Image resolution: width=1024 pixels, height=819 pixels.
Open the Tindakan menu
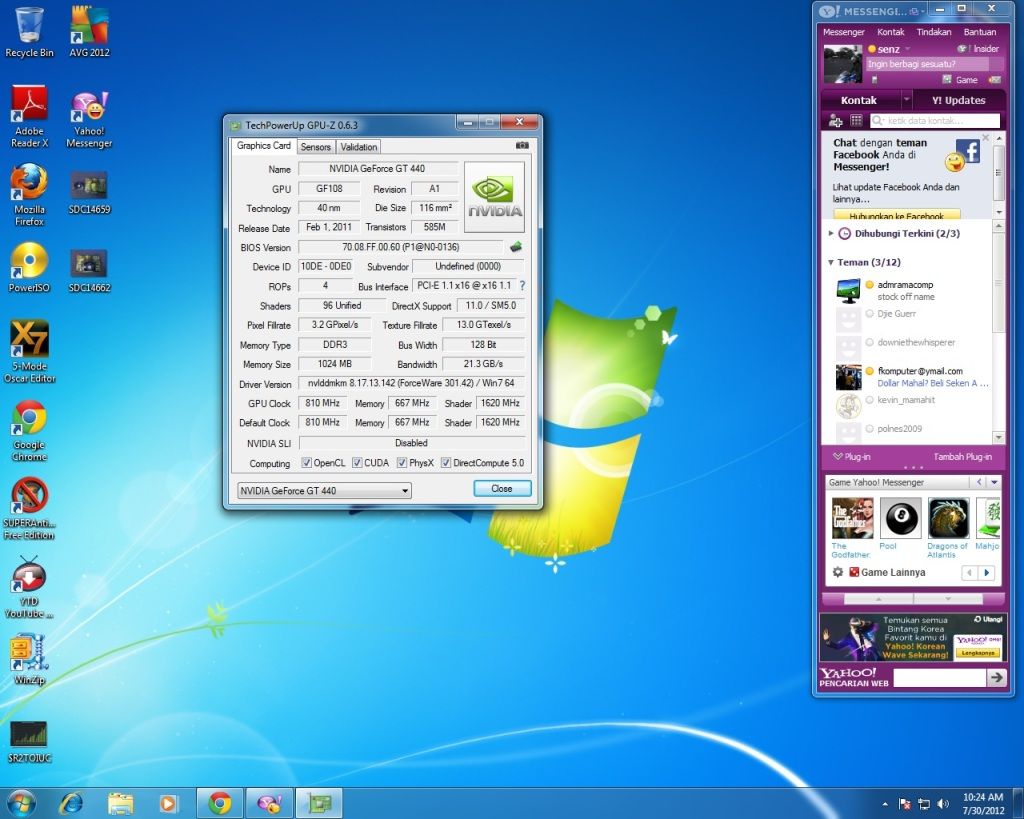pyautogui.click(x=934, y=32)
